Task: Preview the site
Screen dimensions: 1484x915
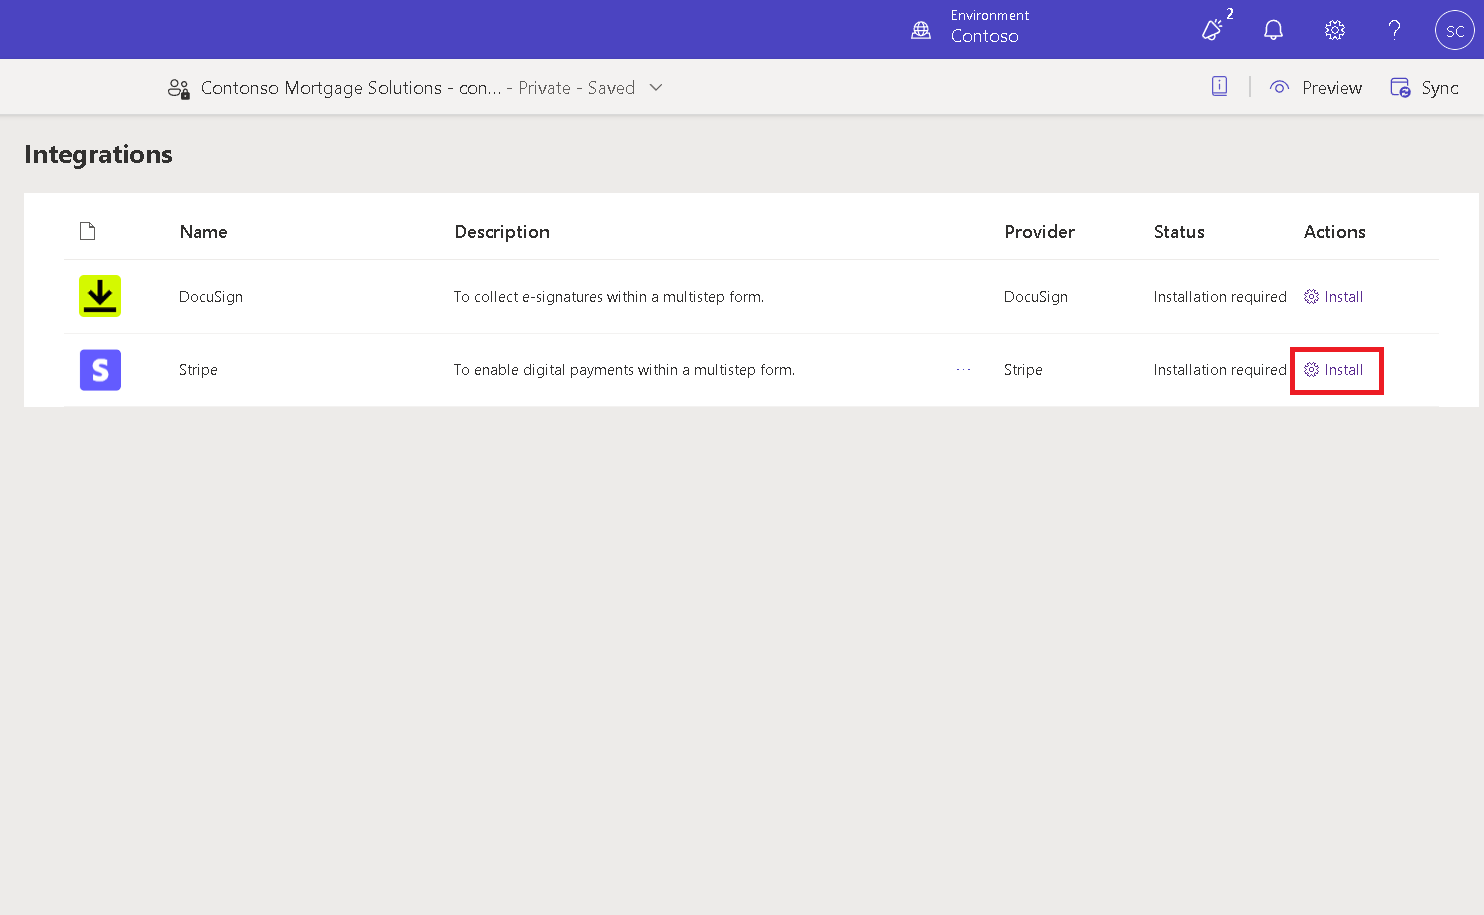Action: 1316,88
